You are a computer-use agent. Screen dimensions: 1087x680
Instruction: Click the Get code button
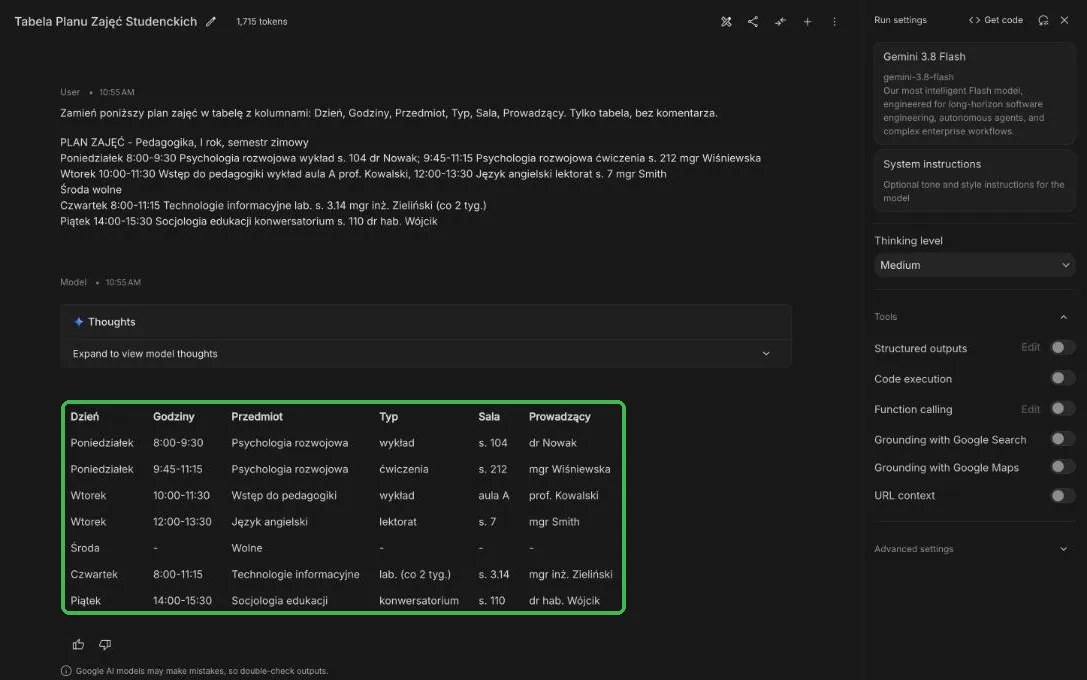coord(995,20)
